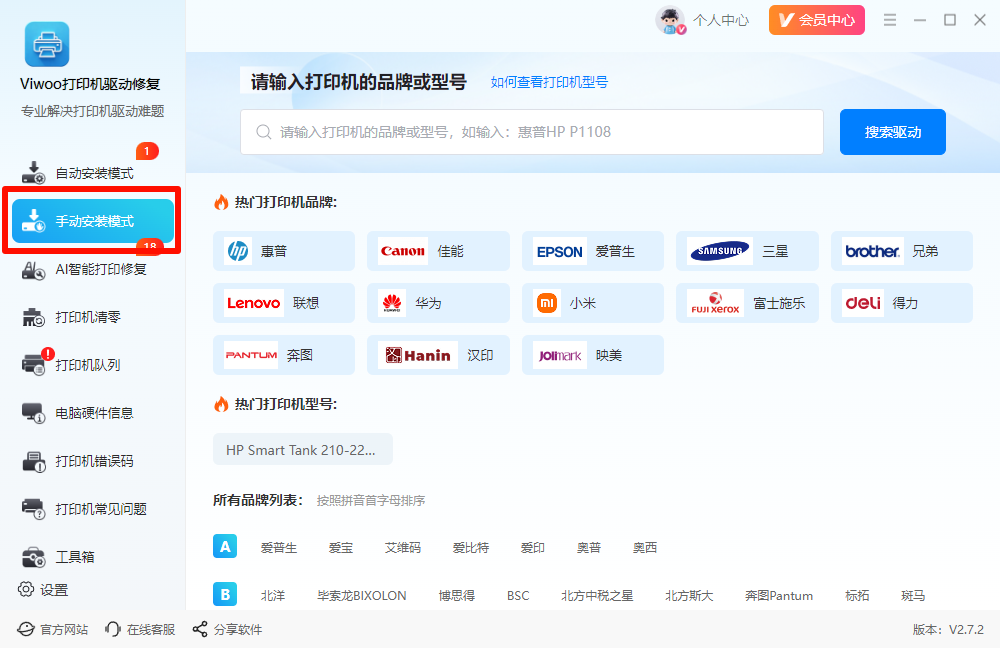
Task: Open 会员中心 button
Action: (x=816, y=20)
